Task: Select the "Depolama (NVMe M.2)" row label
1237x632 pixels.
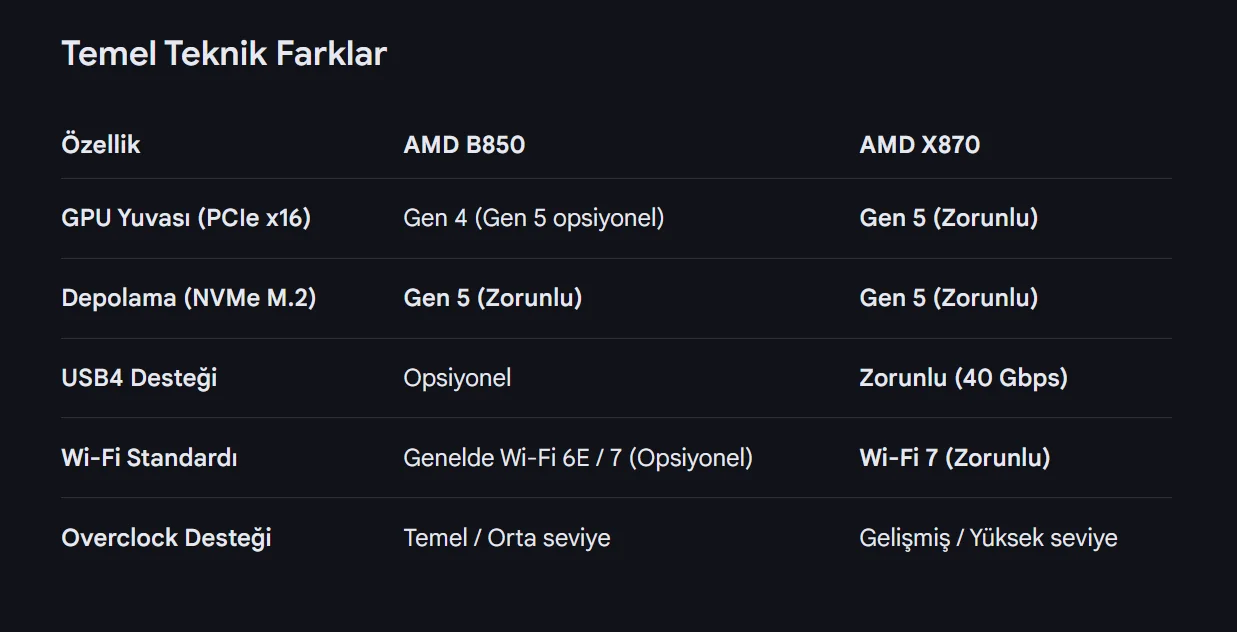Action: 189,298
